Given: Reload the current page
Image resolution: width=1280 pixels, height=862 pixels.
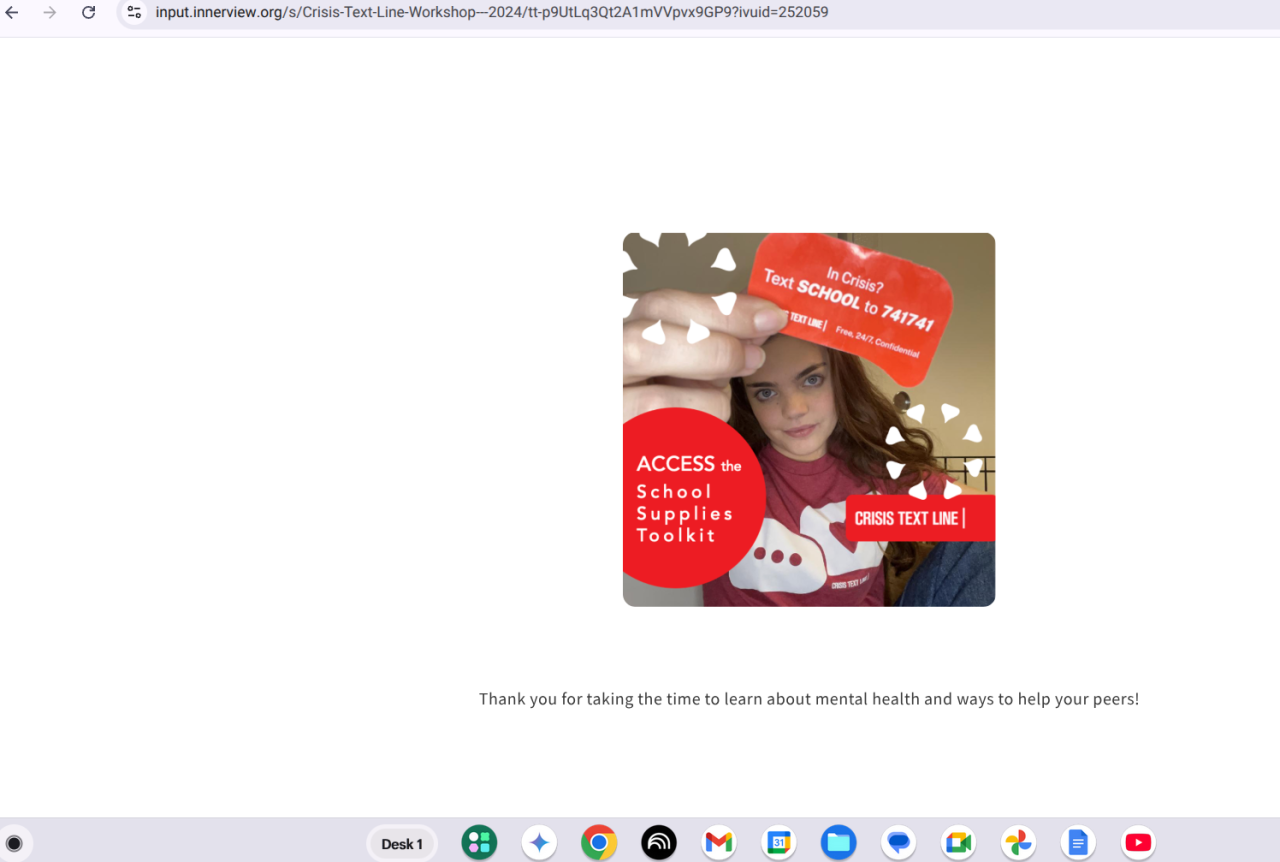Looking at the screenshot, I should [x=88, y=12].
